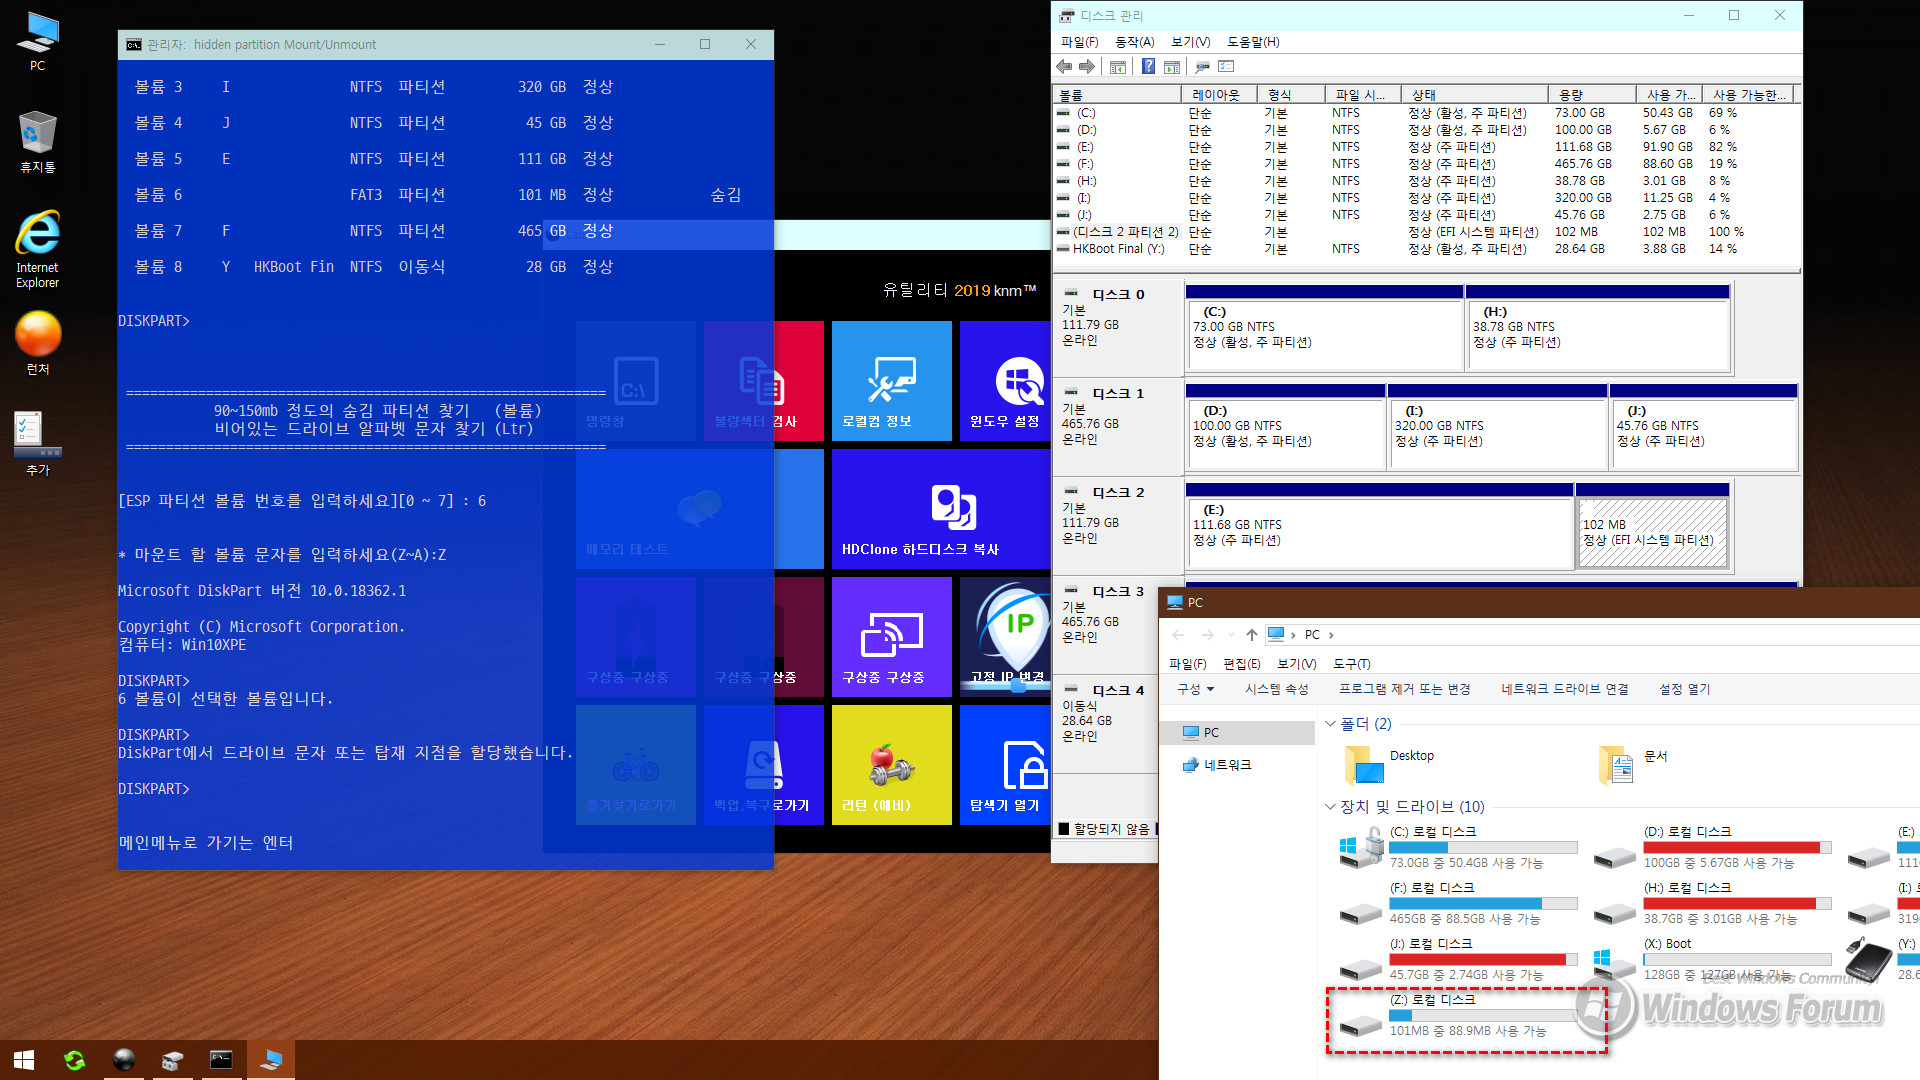
Task: Click (J:) 로컬 디스크 usage bar
Action: click(x=1484, y=960)
